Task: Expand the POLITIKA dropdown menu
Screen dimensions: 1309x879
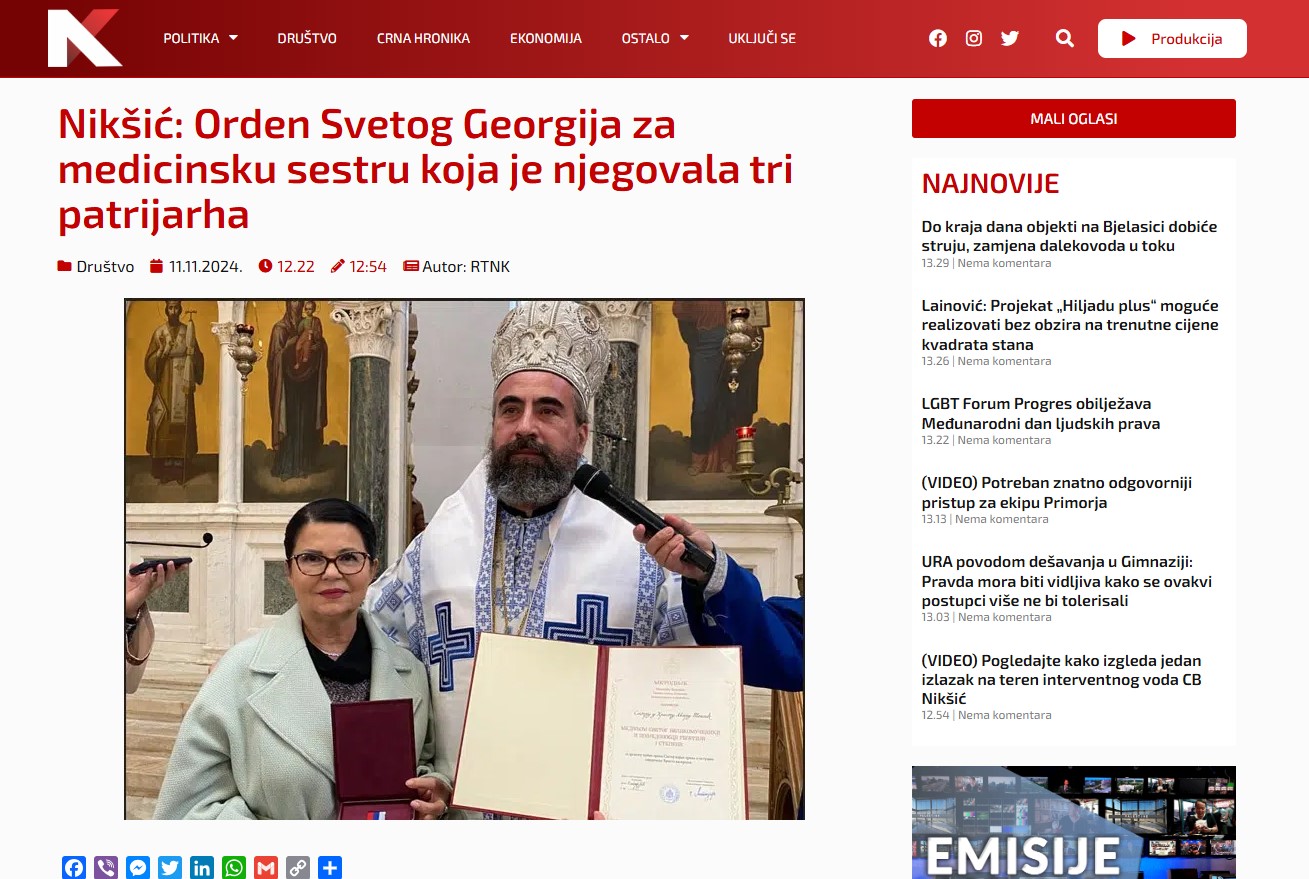Action: point(200,38)
